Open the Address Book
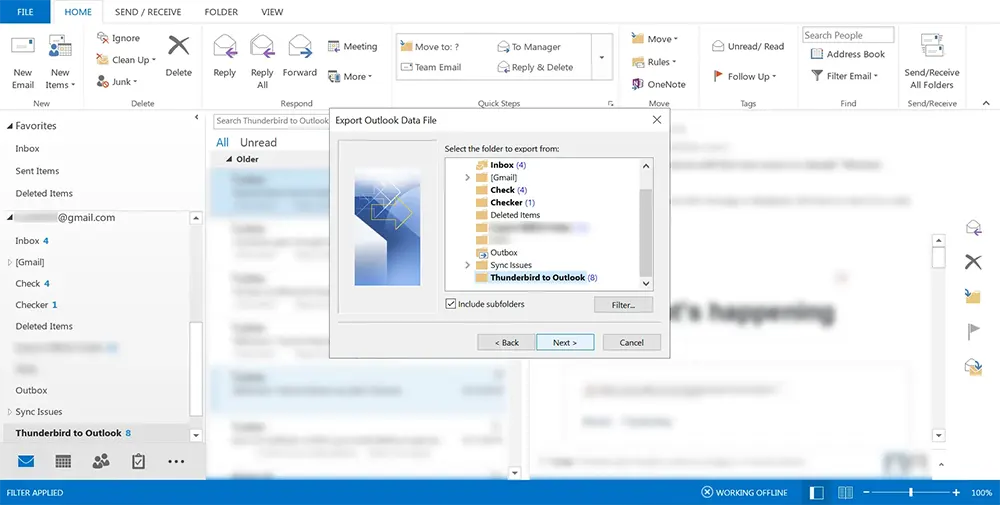The image size is (1000, 505). coord(848,54)
